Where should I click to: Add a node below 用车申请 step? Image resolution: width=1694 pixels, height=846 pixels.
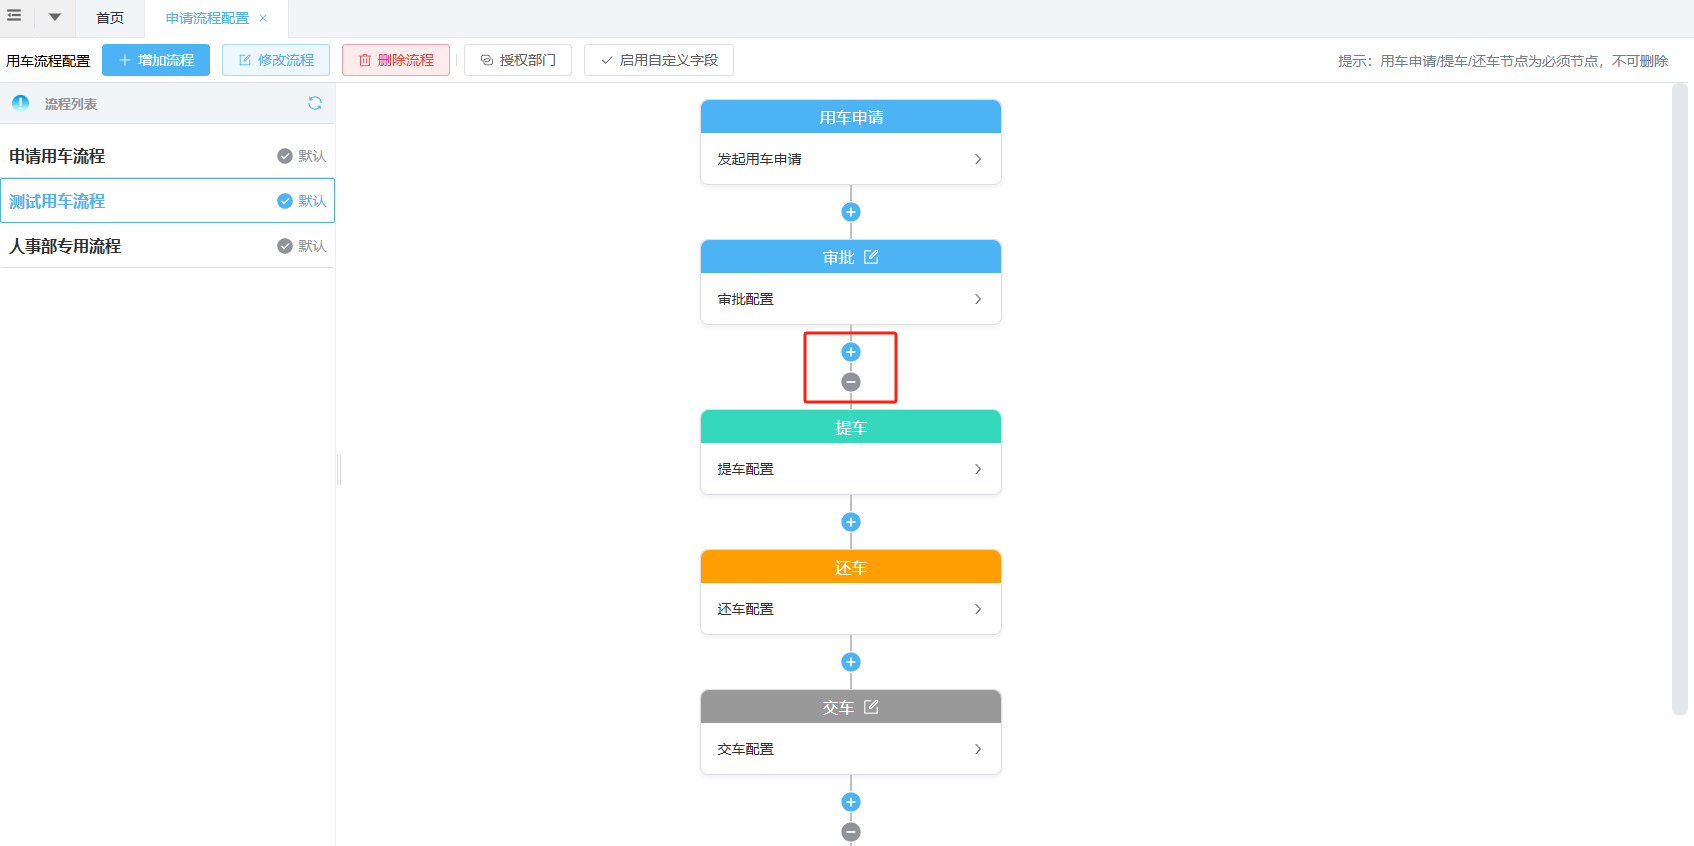coord(851,212)
